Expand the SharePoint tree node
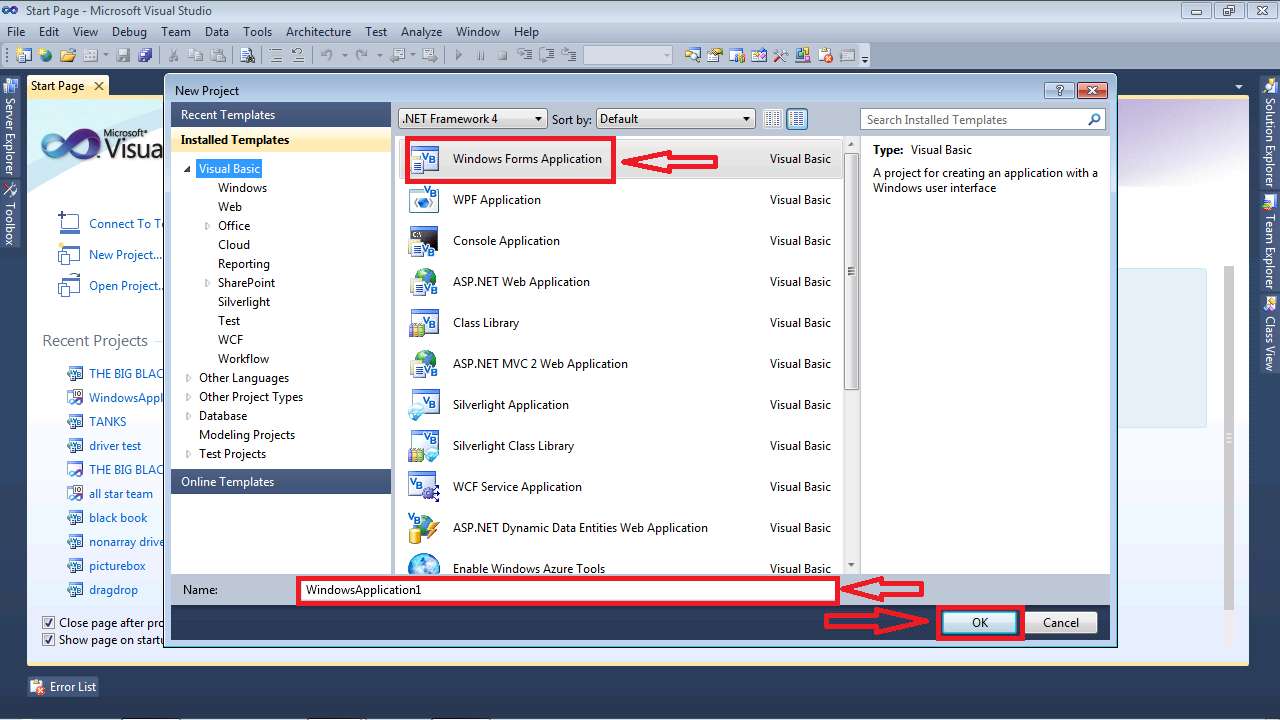This screenshot has width=1280, height=720. pyautogui.click(x=207, y=283)
